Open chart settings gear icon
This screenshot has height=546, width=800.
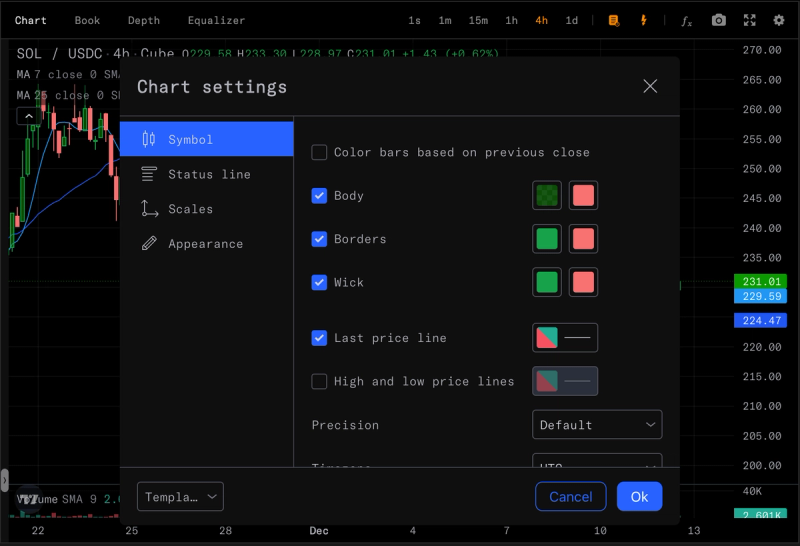click(779, 20)
